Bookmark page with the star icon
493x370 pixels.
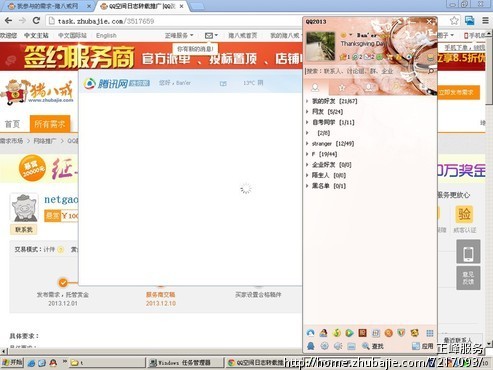pos(454,21)
